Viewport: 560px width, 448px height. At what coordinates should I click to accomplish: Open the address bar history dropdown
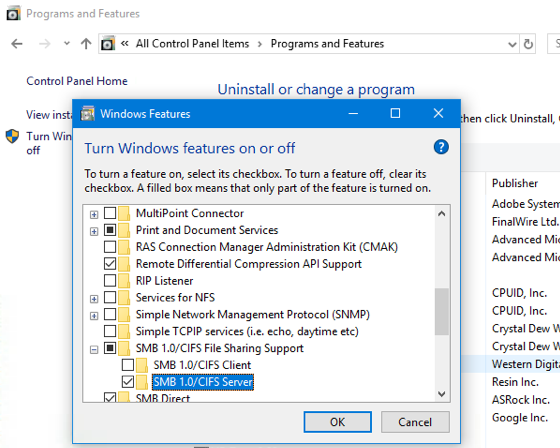pyautogui.click(x=512, y=44)
